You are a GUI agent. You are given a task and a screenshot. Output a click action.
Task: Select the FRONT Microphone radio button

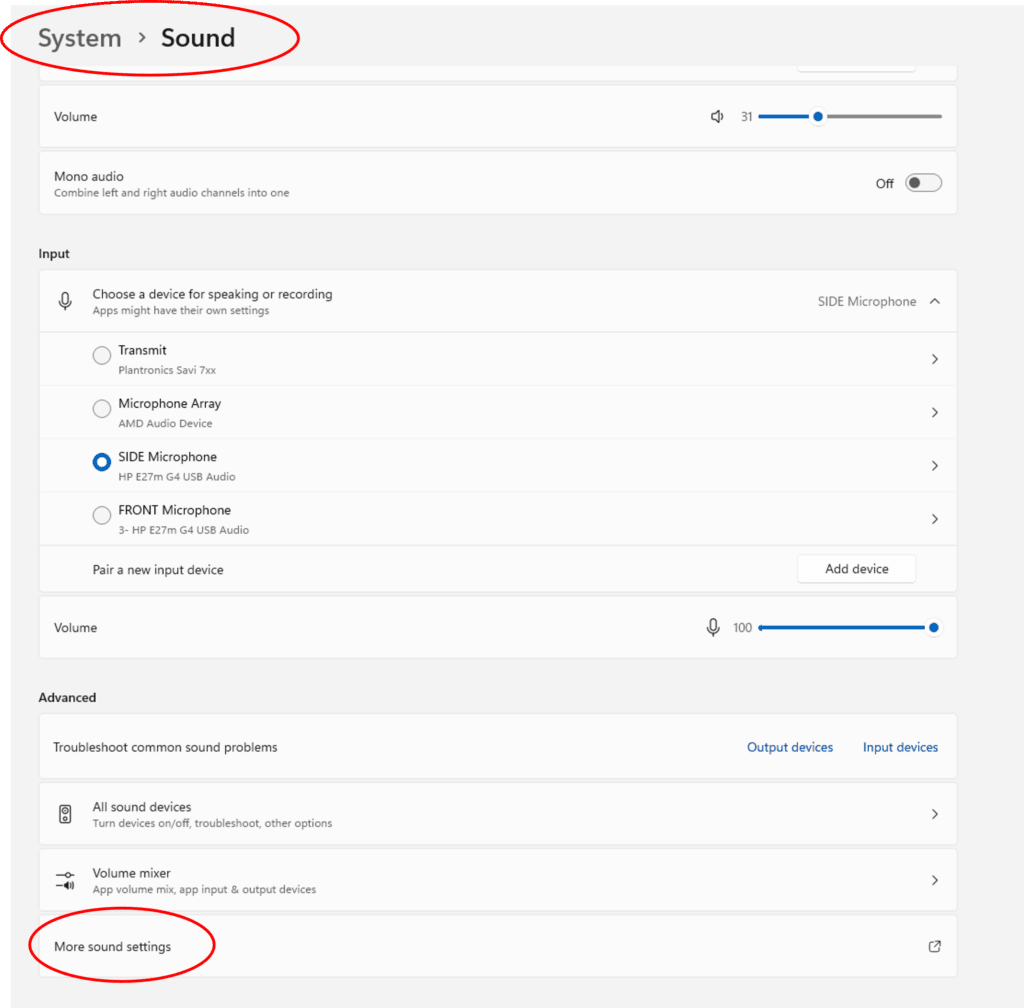102,516
